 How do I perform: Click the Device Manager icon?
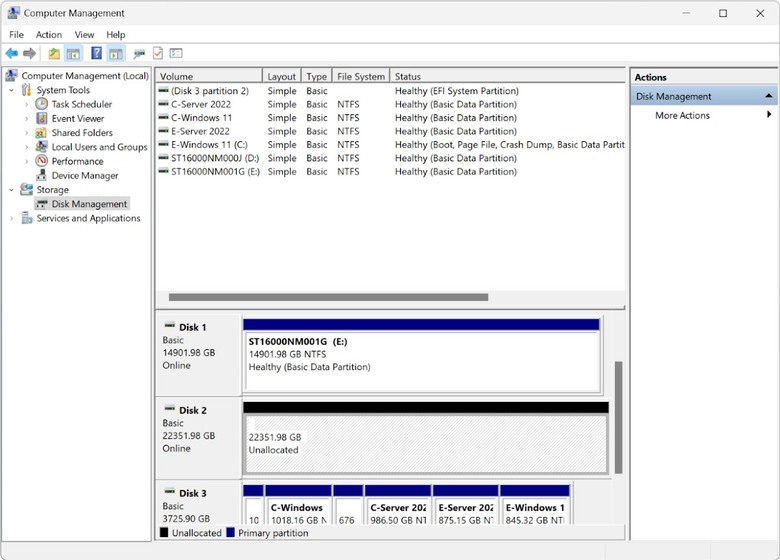click(x=42, y=175)
